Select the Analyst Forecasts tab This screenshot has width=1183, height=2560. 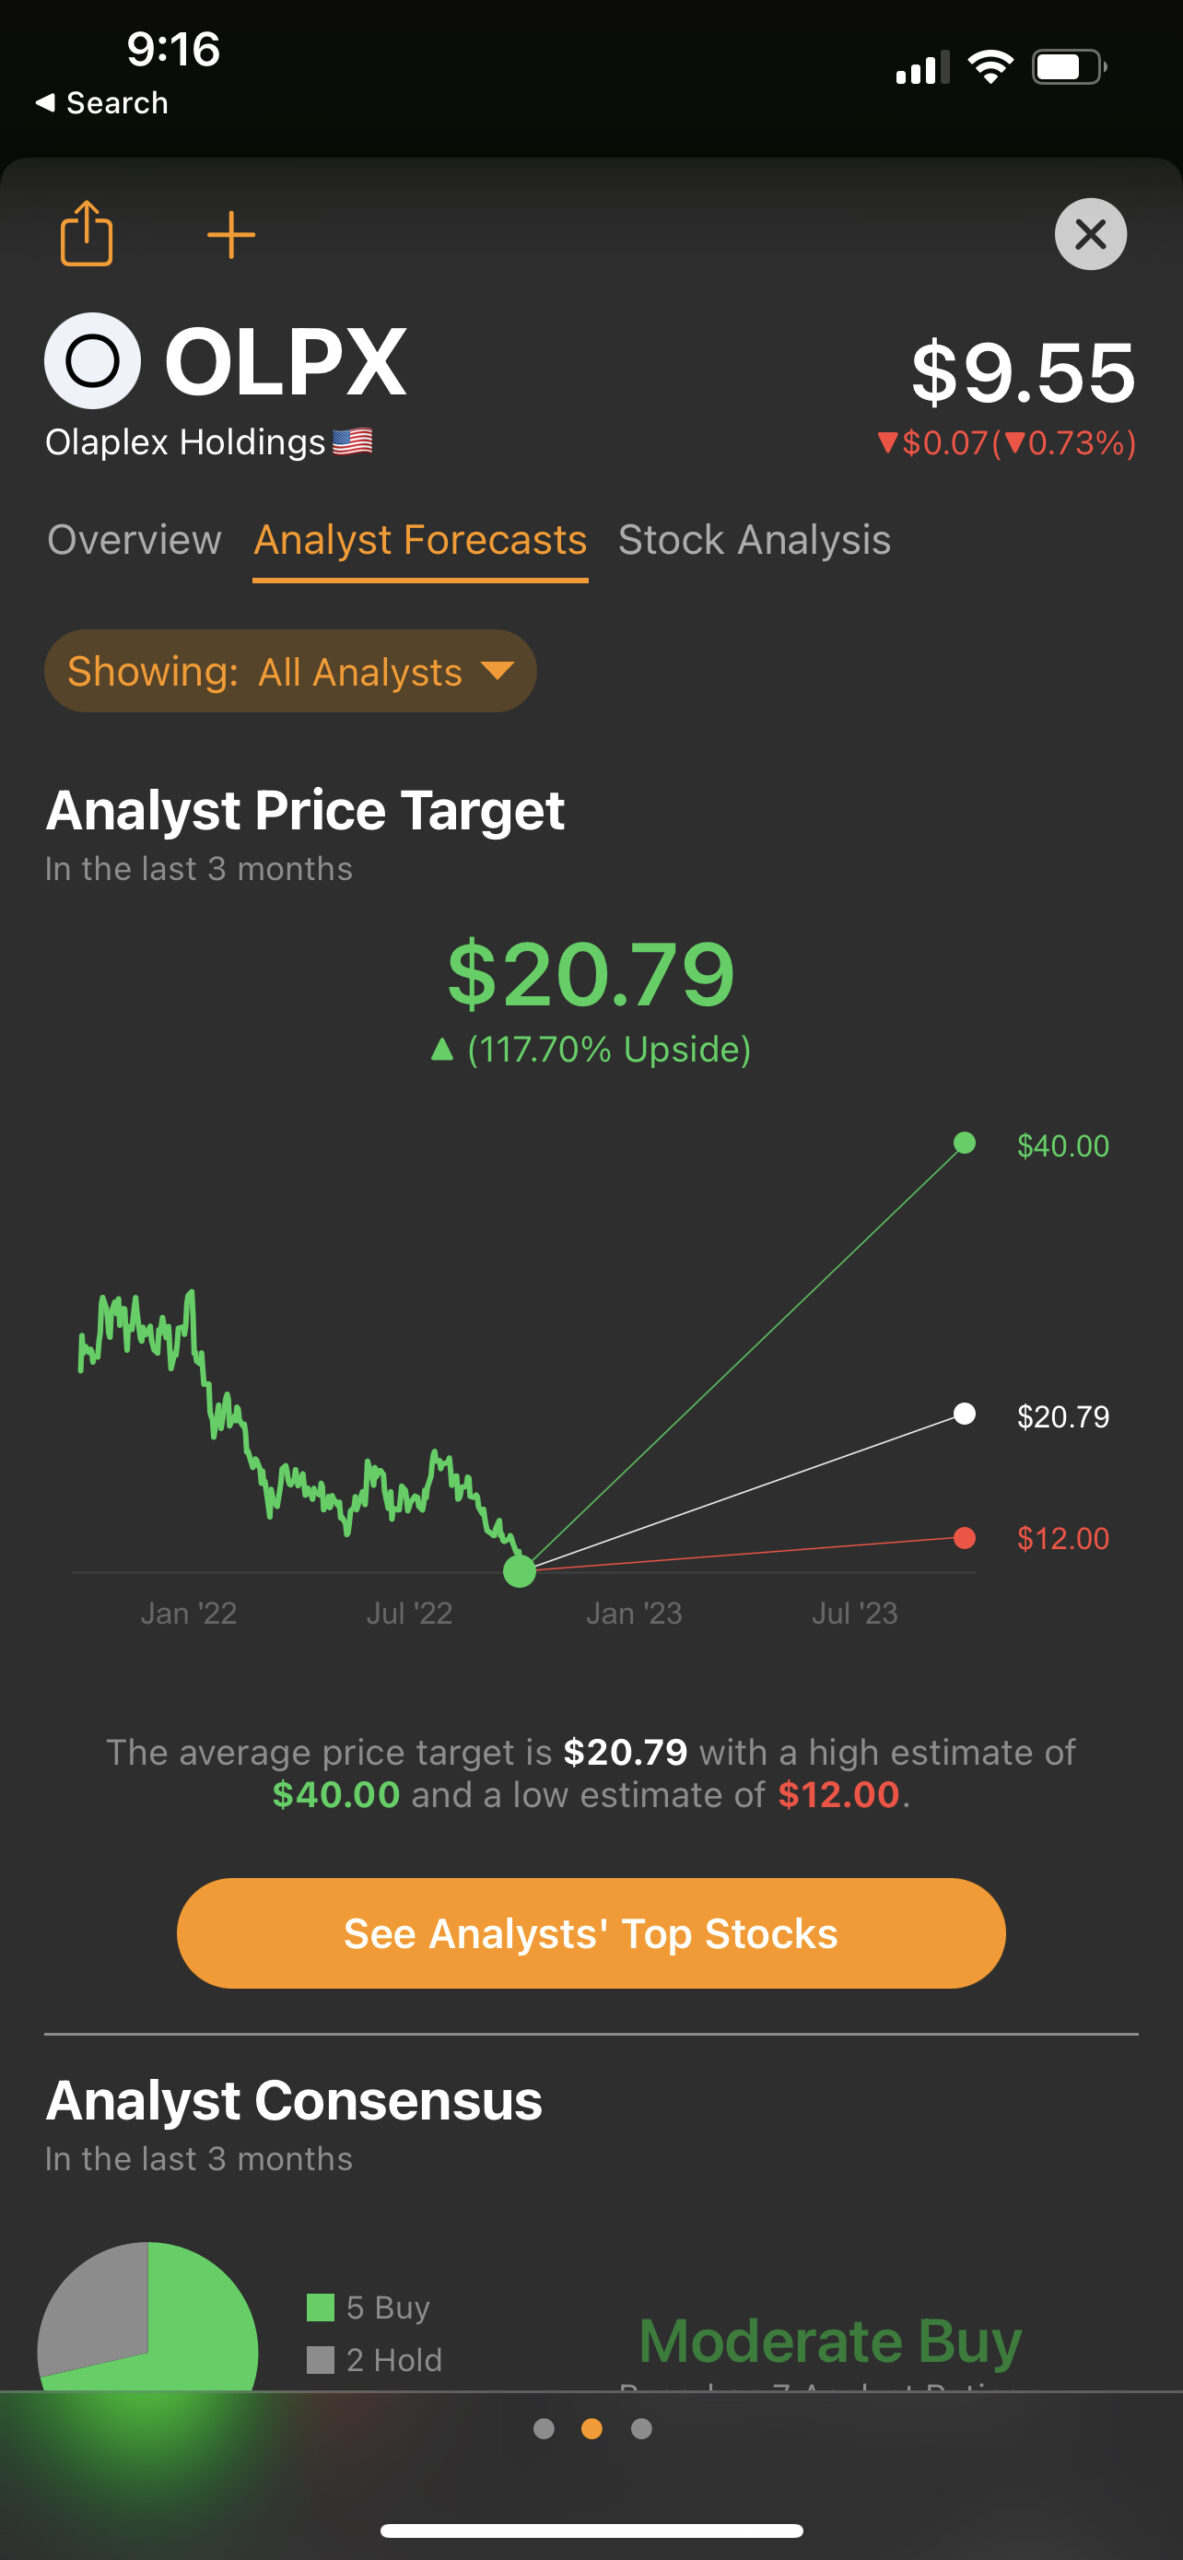tap(420, 541)
